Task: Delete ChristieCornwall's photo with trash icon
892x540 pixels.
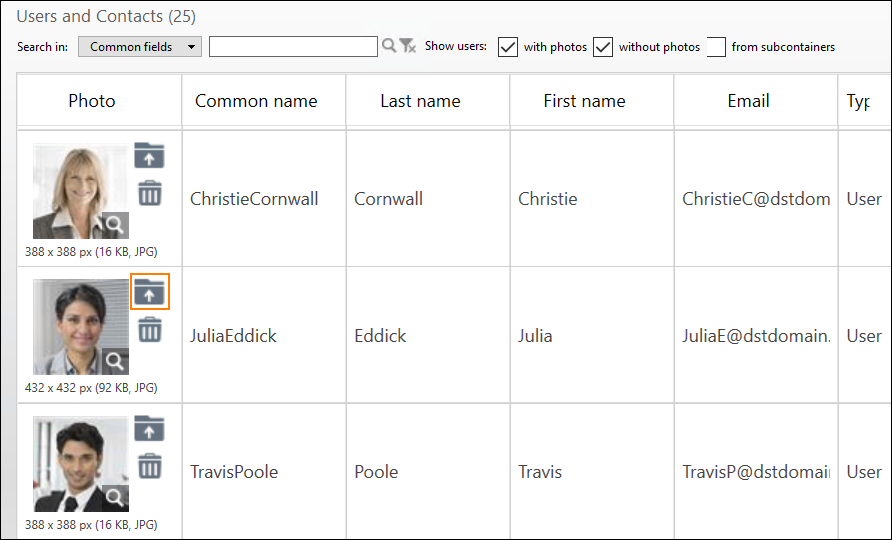Action: (149, 193)
